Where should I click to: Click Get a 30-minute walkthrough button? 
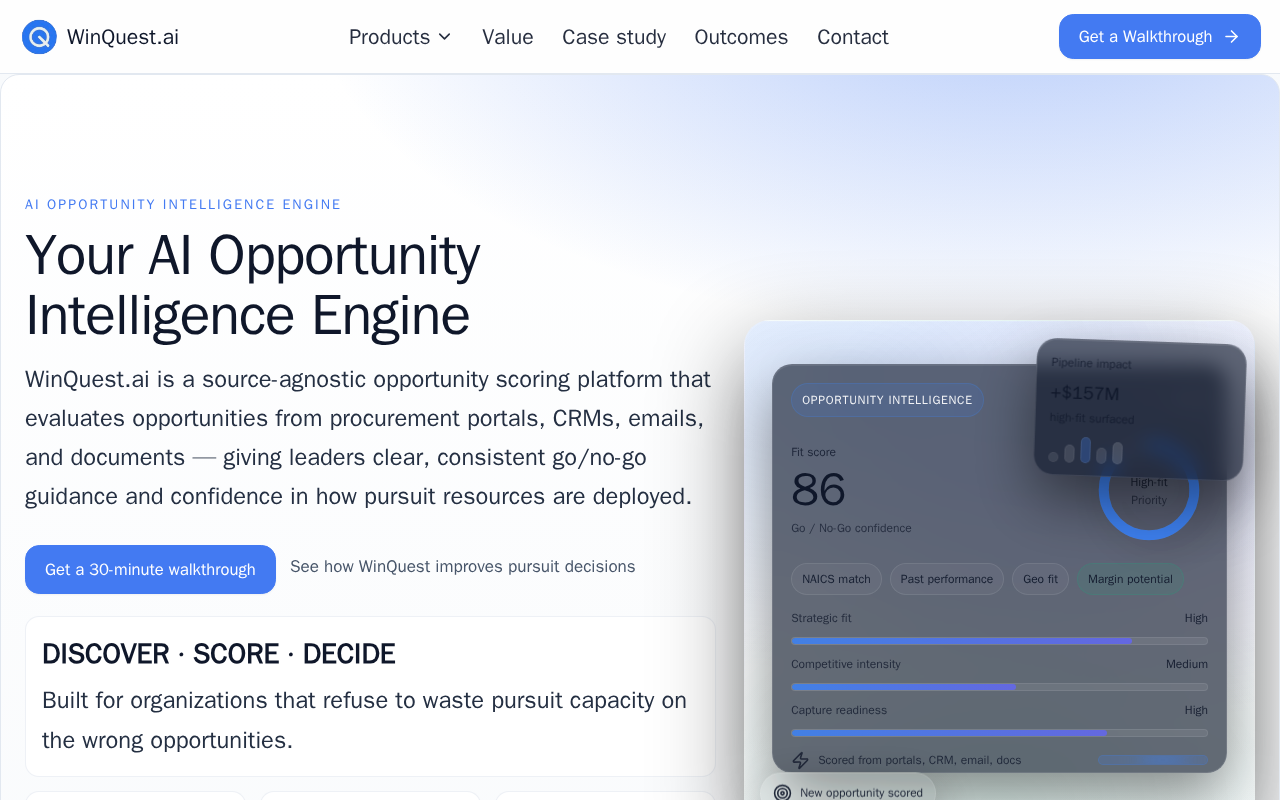coord(150,569)
